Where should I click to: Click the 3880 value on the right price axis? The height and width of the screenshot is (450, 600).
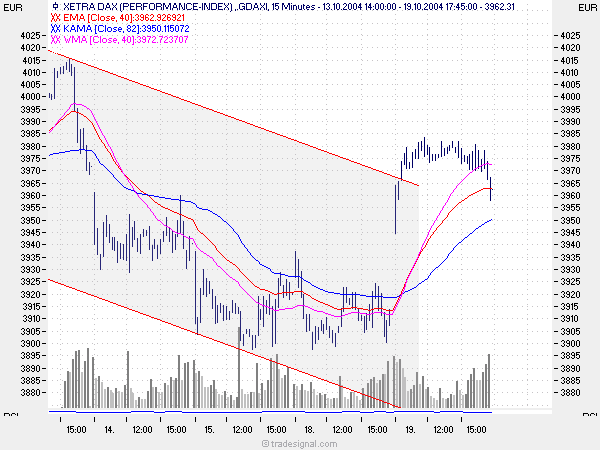570,393
